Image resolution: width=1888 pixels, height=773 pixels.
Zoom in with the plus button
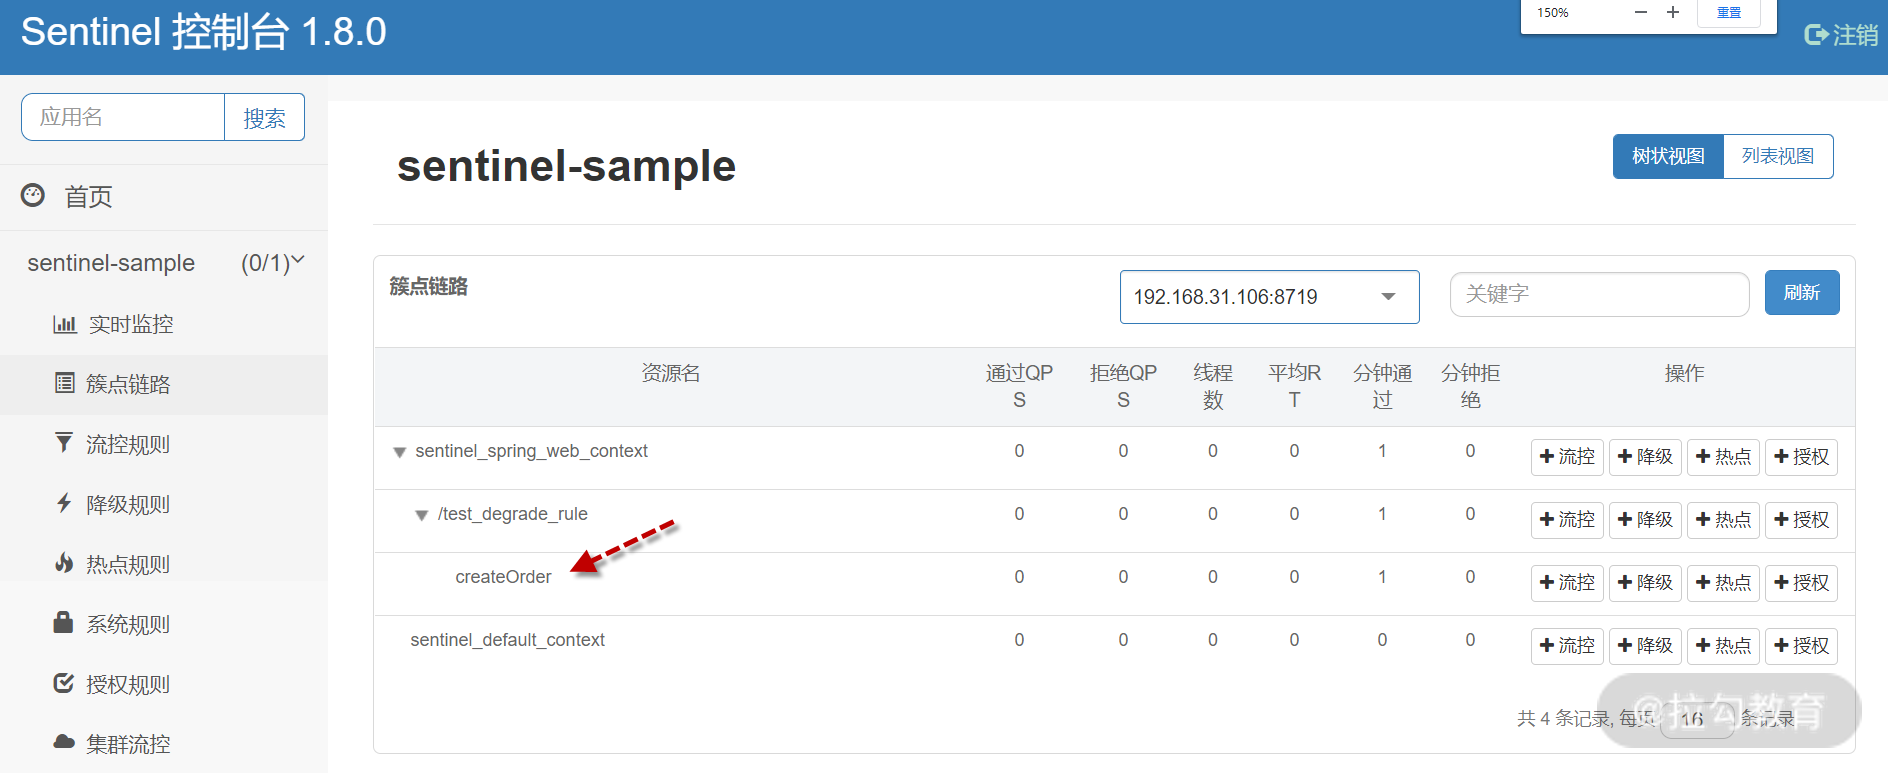pyautogui.click(x=1673, y=13)
